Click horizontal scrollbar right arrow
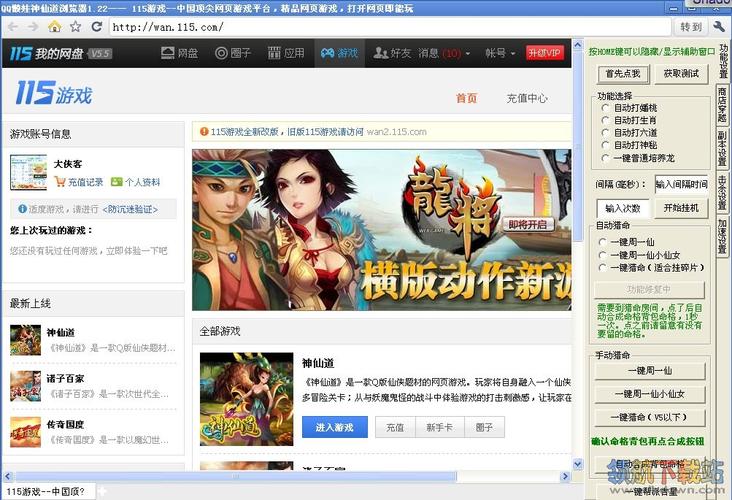 [565, 476]
